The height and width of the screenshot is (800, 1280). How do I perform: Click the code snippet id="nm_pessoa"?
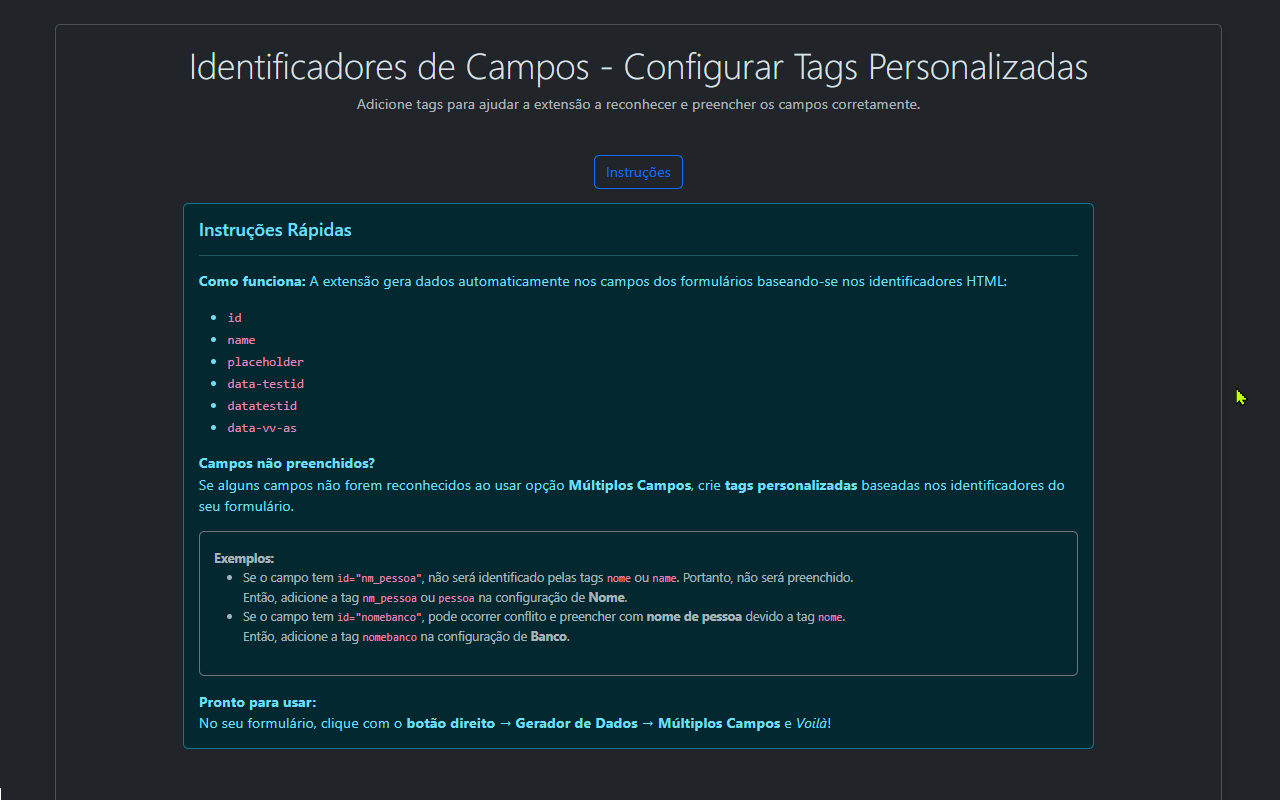380,578
